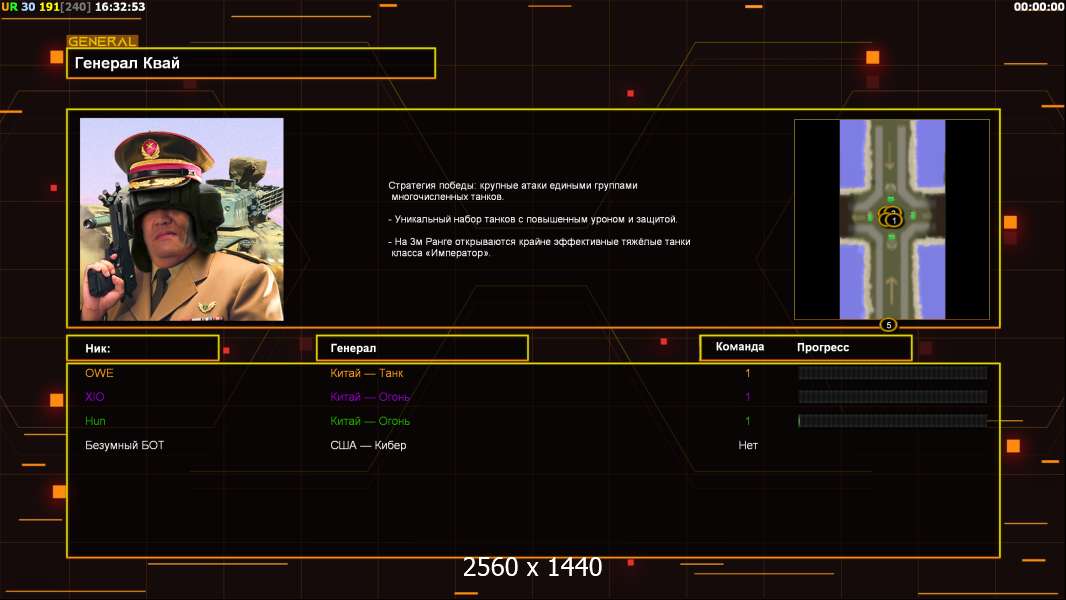1066x600 pixels.
Task: Select player OWE in the list
Action: click(99, 373)
